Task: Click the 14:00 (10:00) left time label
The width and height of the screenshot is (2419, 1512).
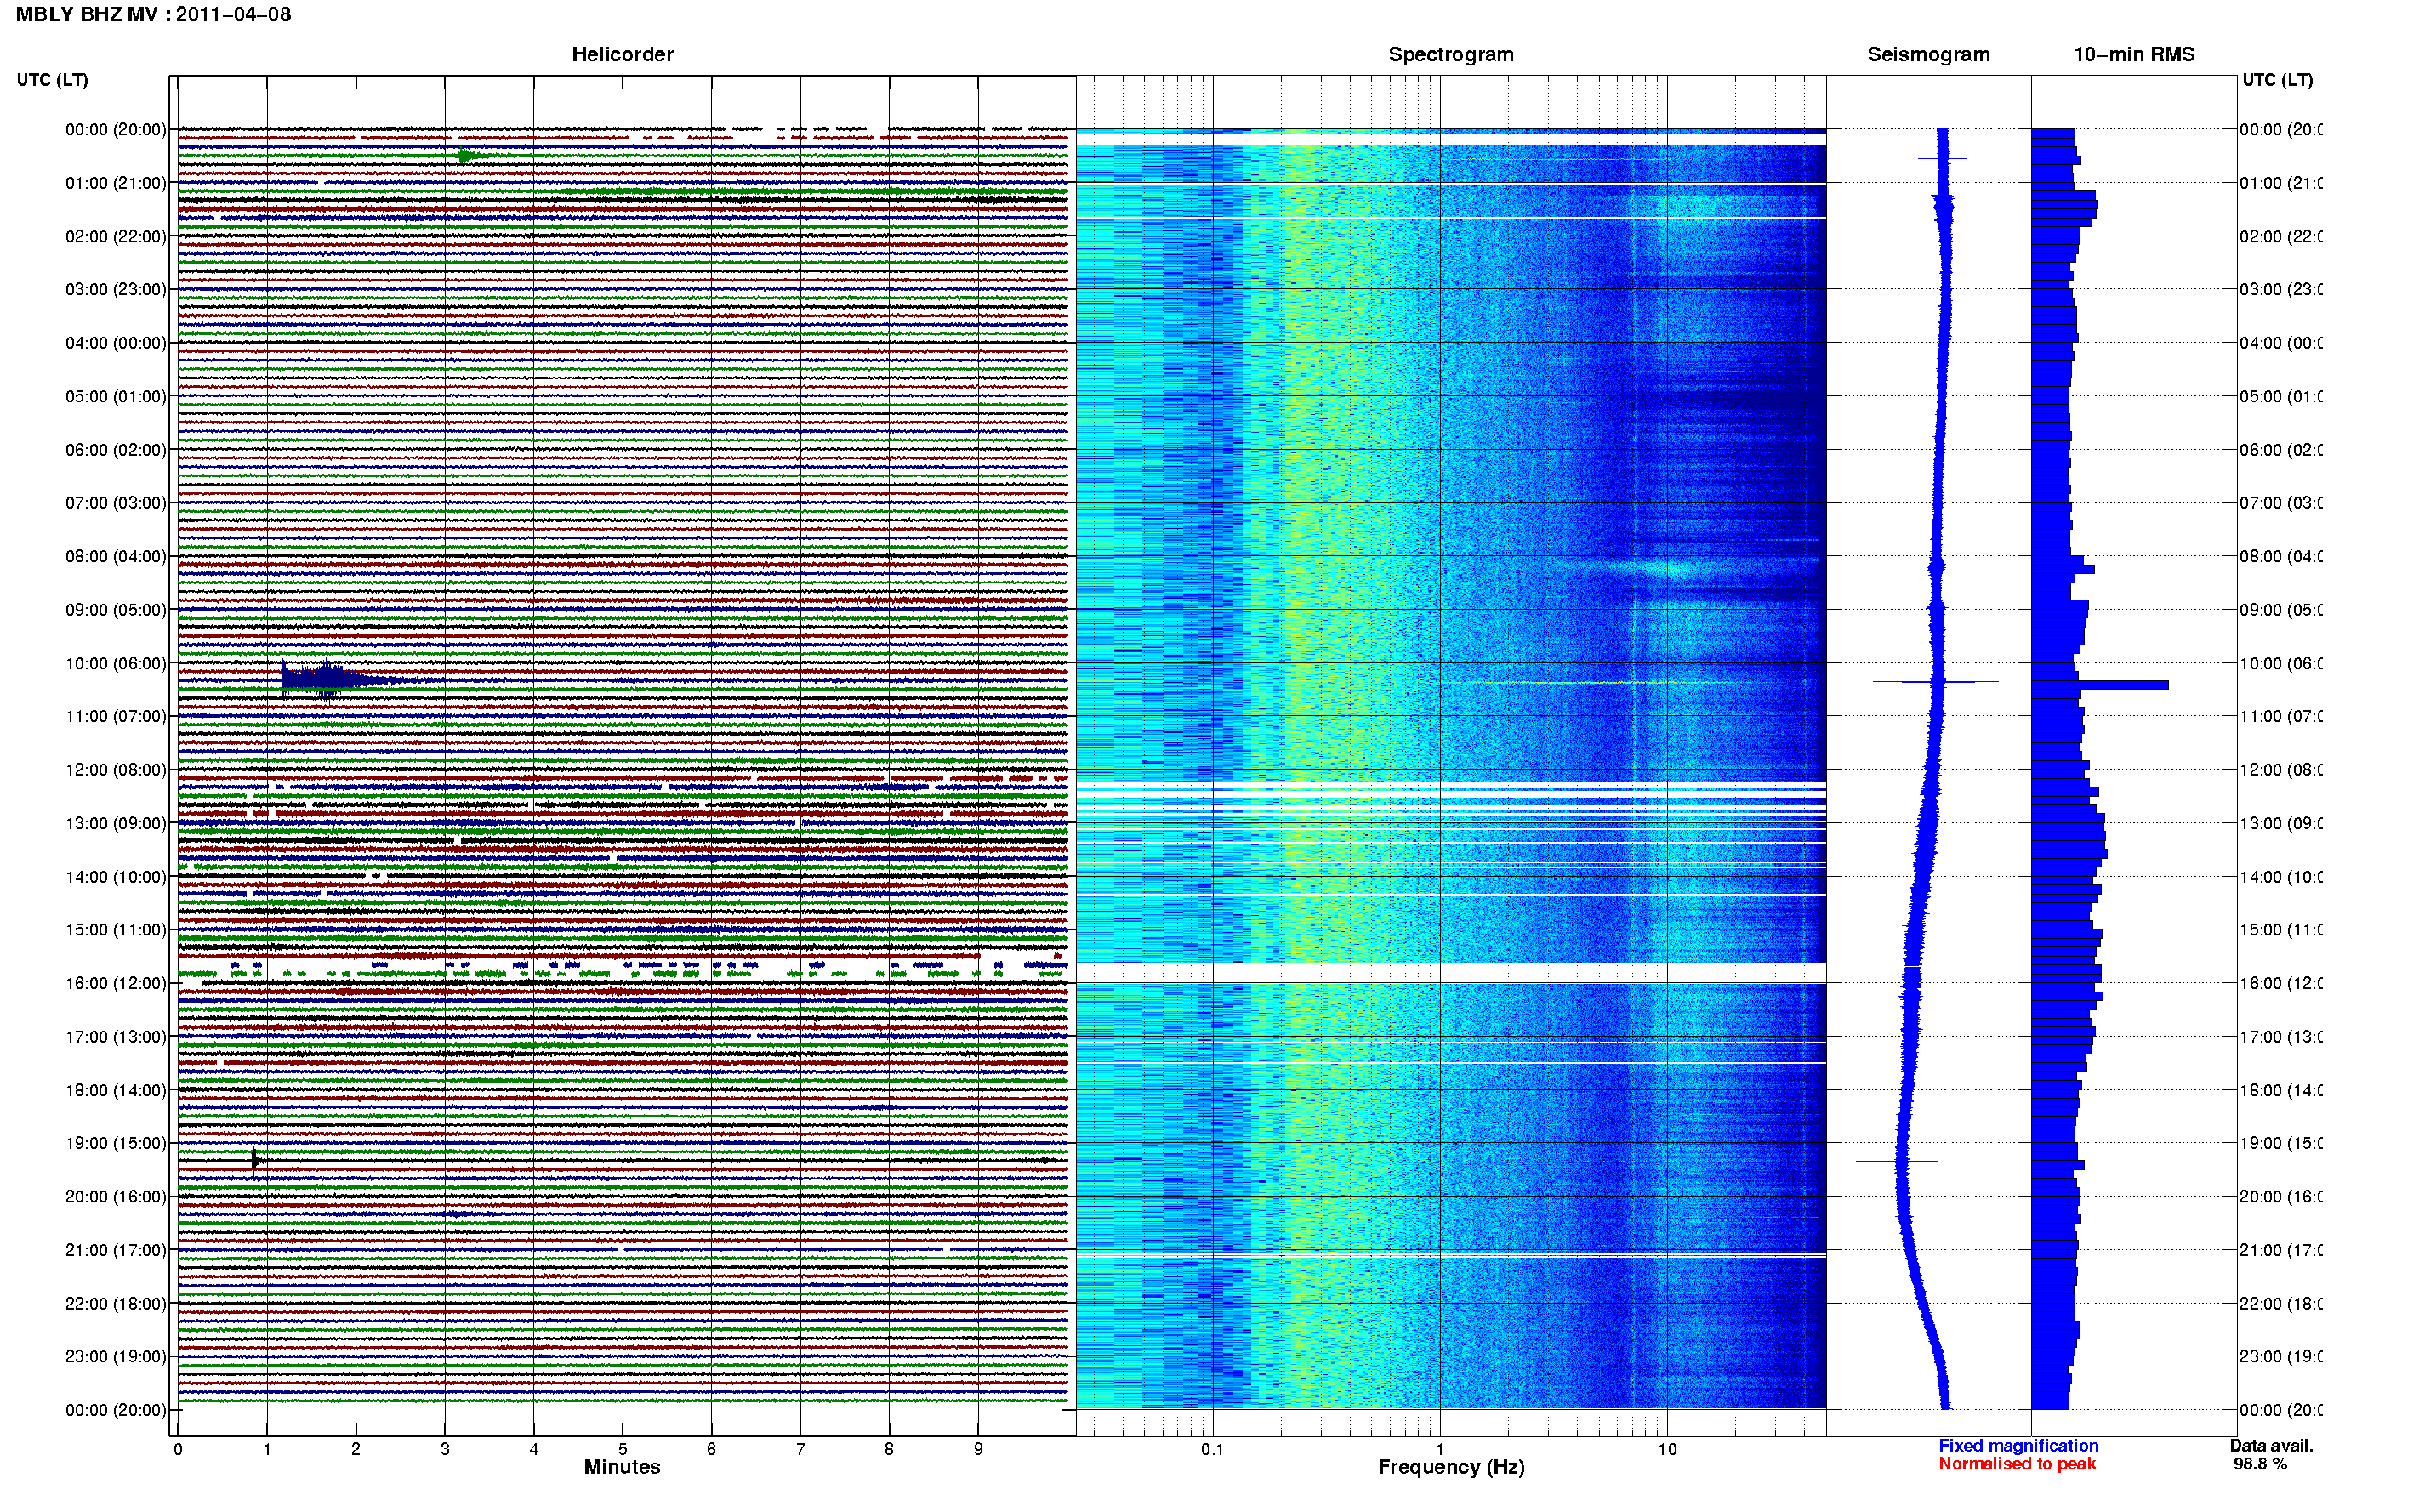Action: (116, 877)
